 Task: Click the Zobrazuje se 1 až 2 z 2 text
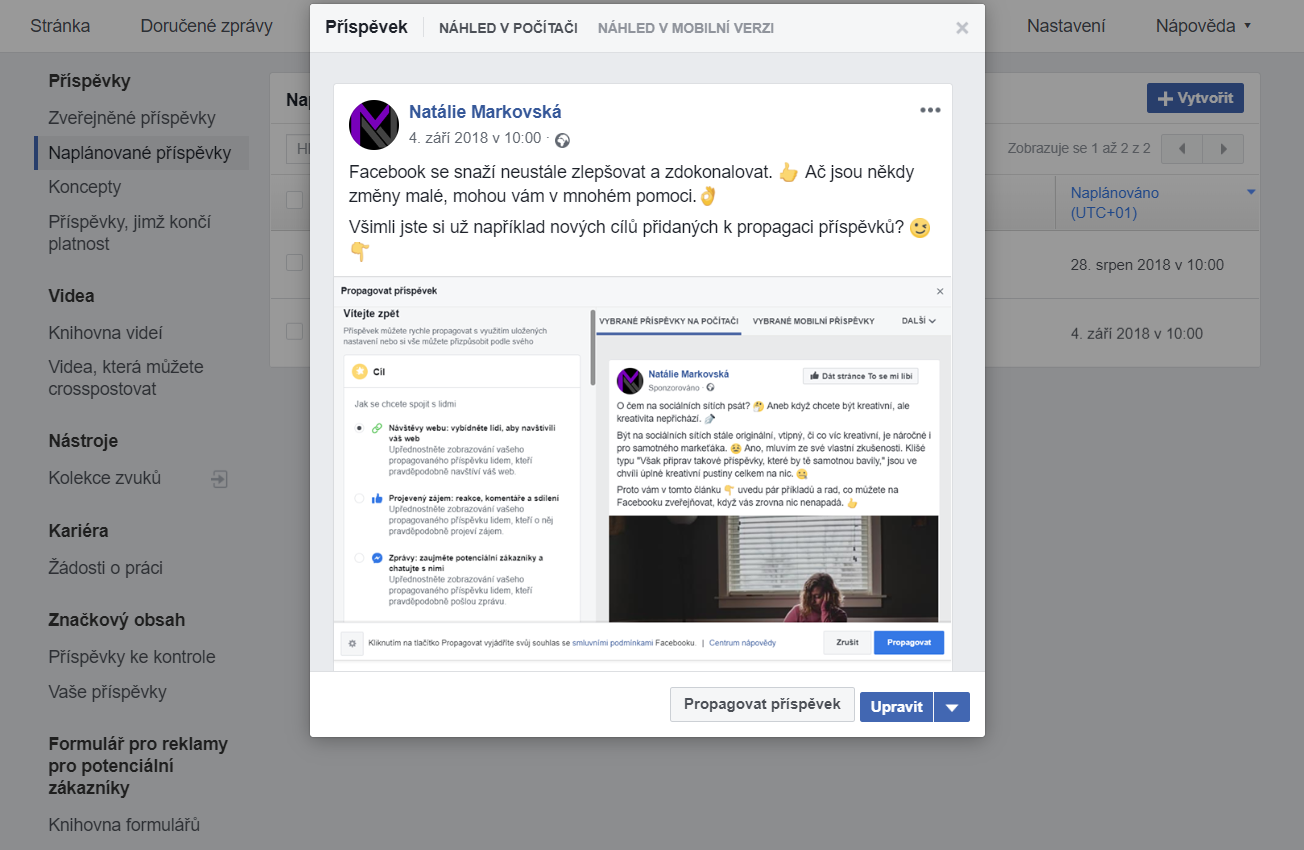(x=1079, y=149)
